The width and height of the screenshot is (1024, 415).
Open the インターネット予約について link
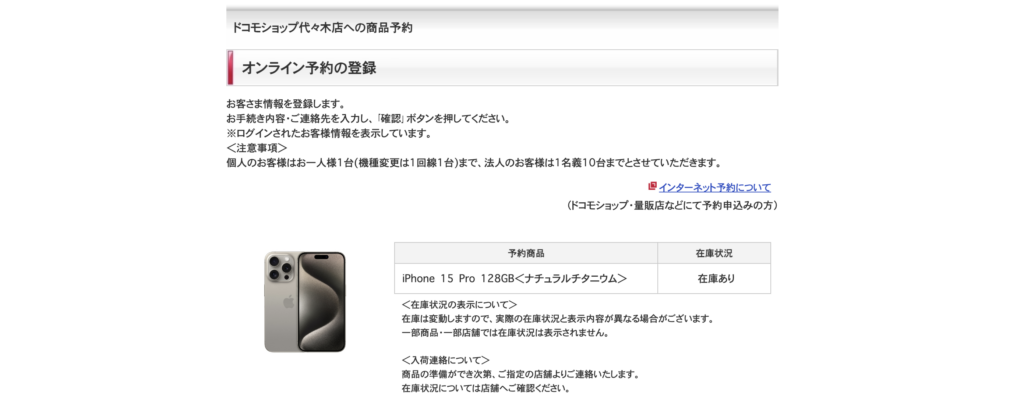tap(714, 188)
